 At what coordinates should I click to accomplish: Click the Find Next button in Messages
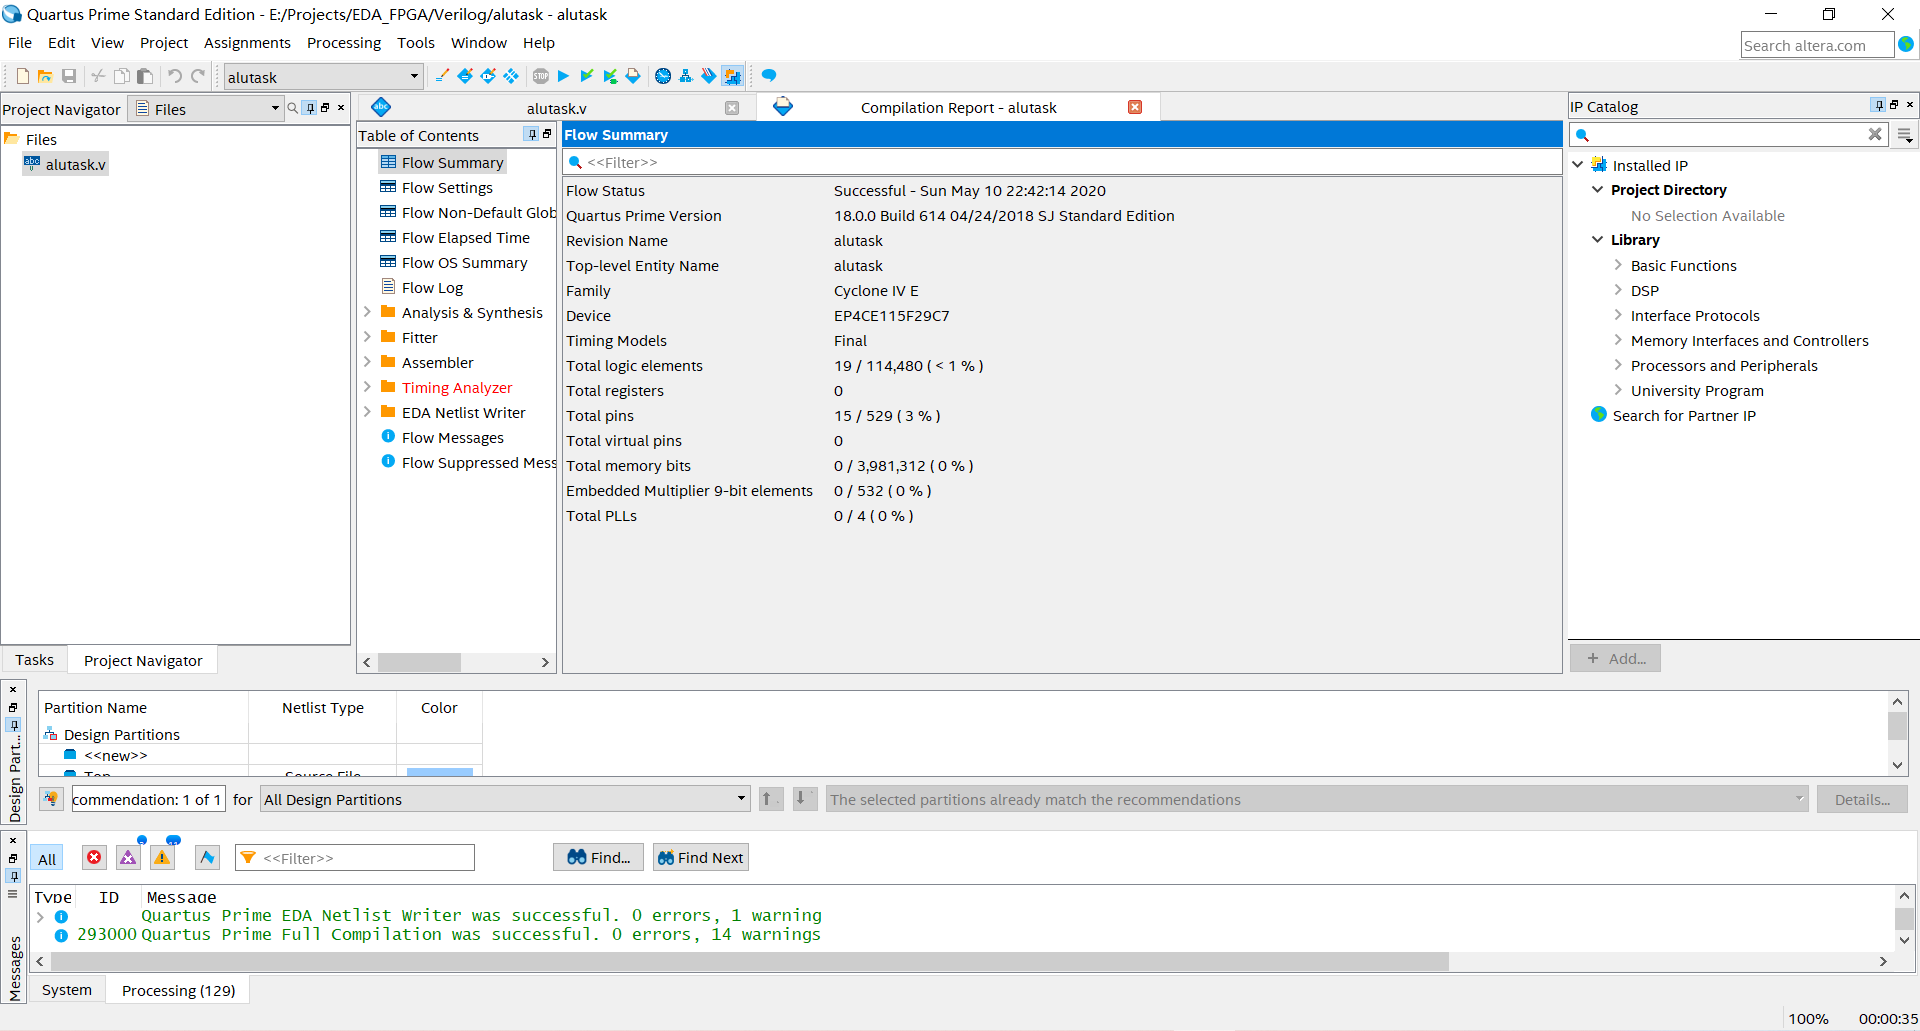(700, 857)
